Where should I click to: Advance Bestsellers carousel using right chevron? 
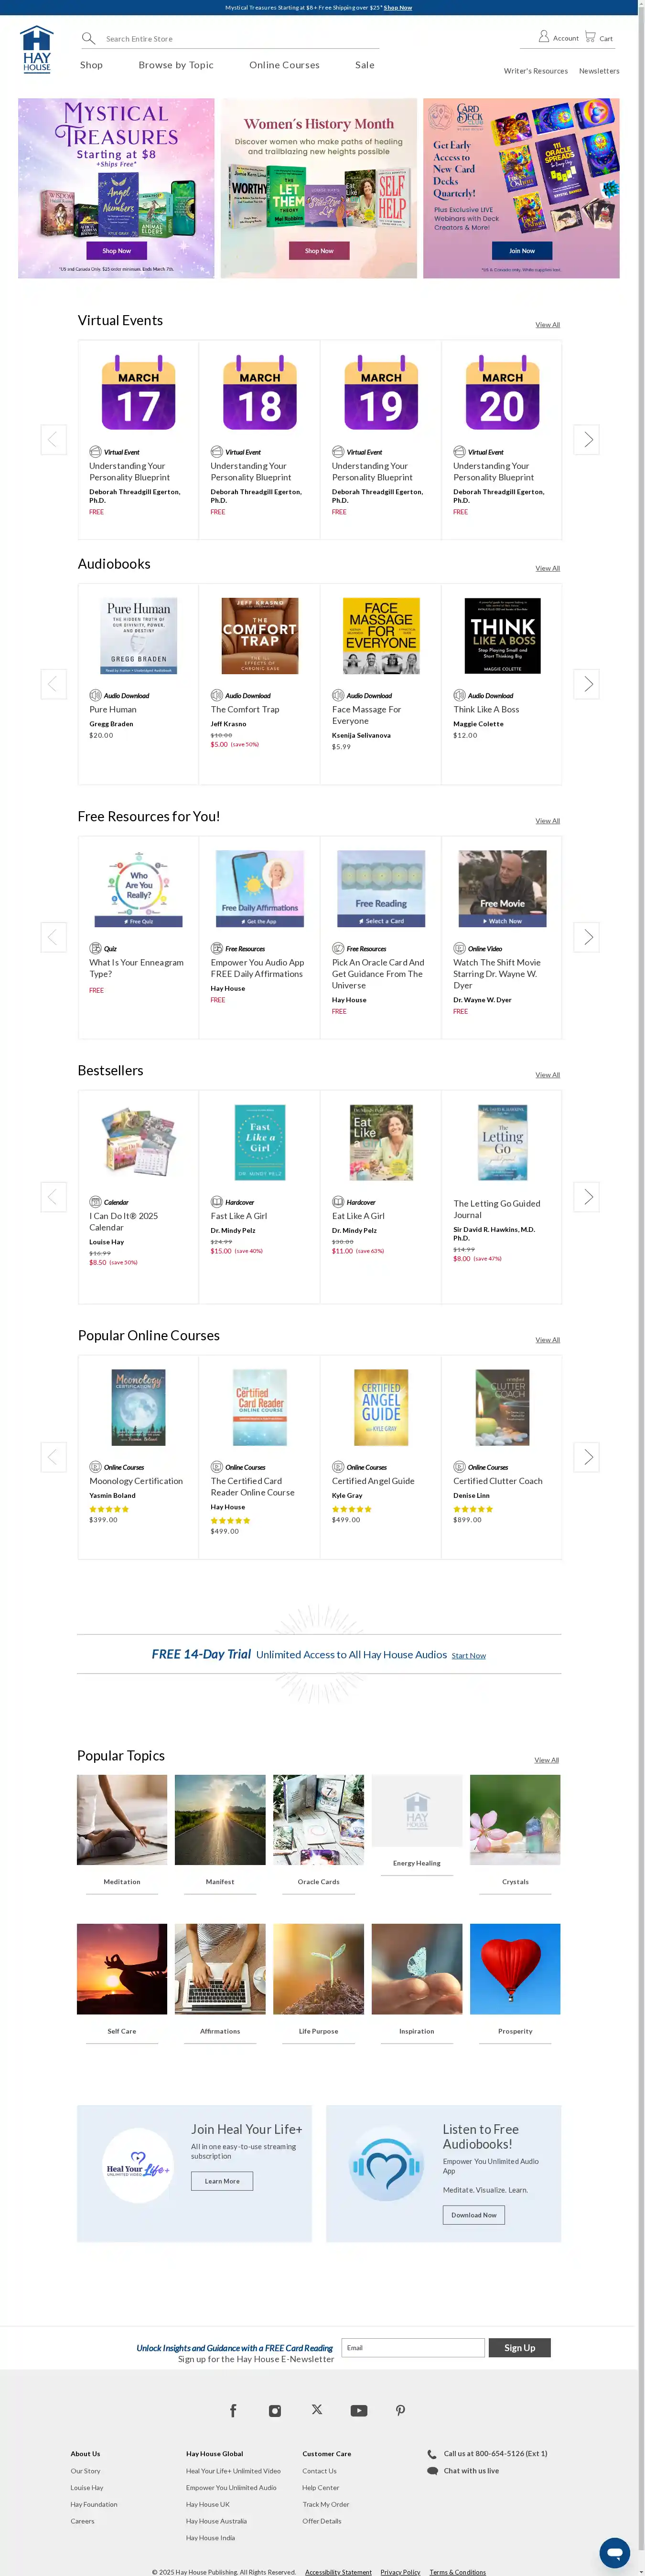(587, 1196)
